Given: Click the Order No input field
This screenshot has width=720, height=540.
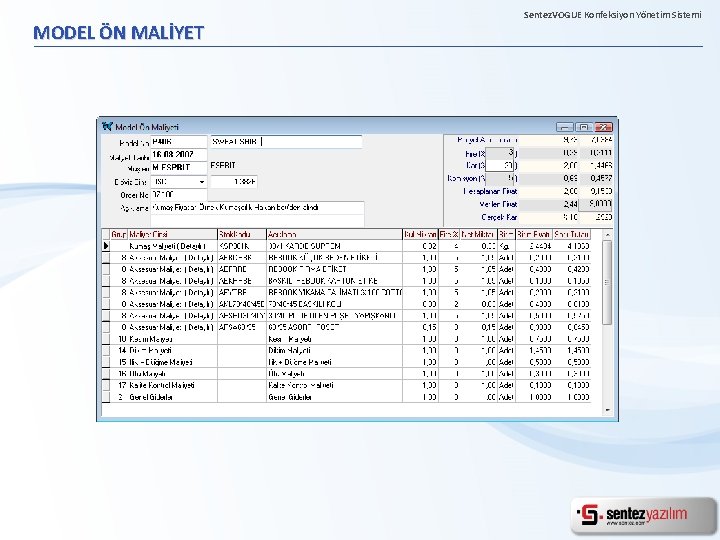Looking at the screenshot, I should 179,195.
